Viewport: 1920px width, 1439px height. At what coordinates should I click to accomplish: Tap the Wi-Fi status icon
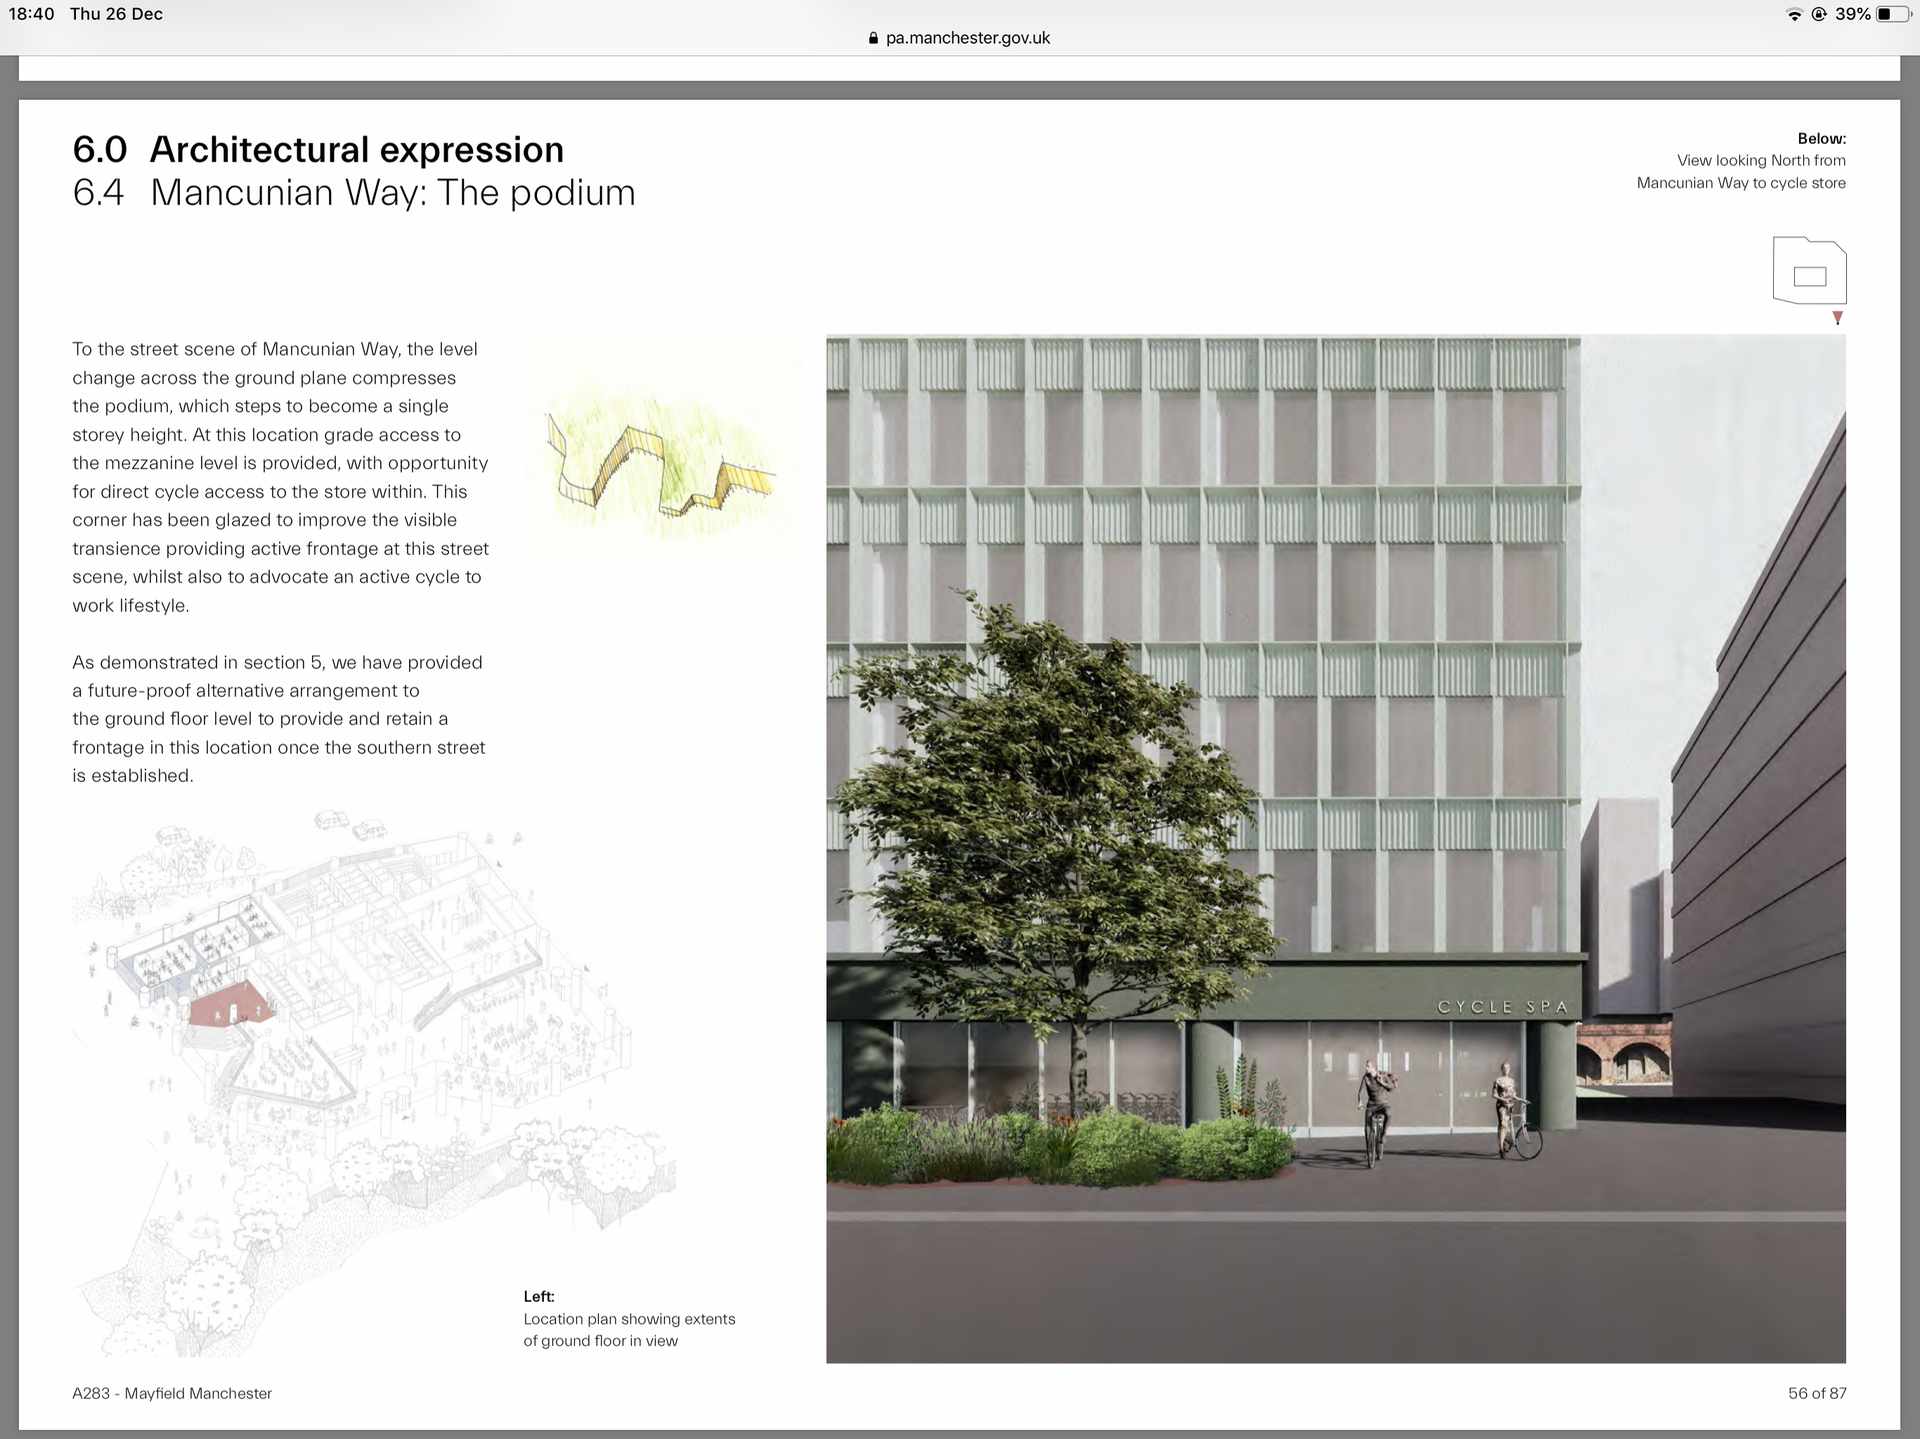(1794, 14)
